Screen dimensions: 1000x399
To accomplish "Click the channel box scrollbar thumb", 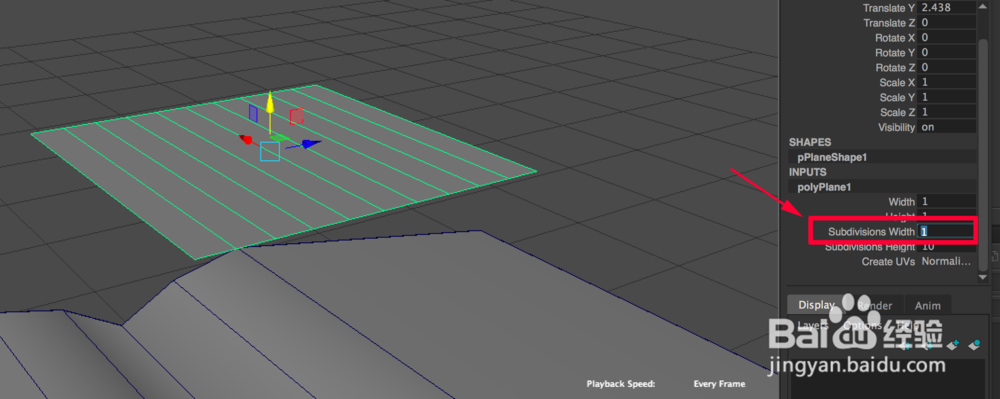I will (983, 154).
